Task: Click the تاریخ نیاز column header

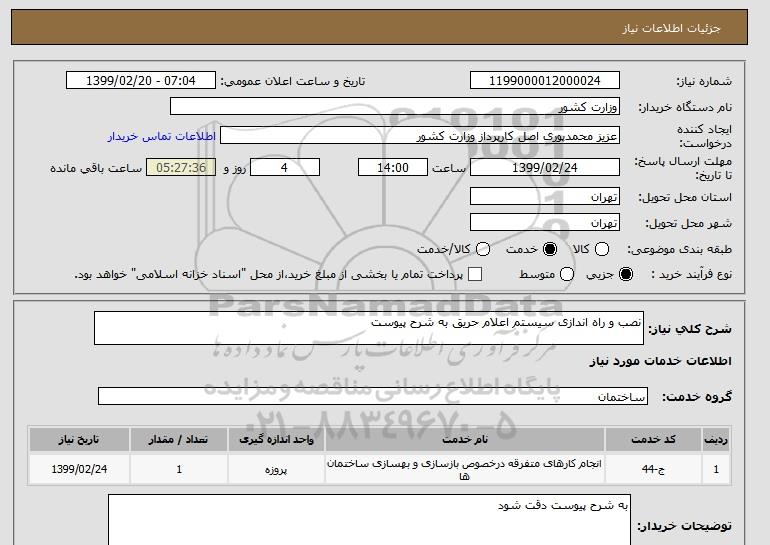Action: [79, 439]
